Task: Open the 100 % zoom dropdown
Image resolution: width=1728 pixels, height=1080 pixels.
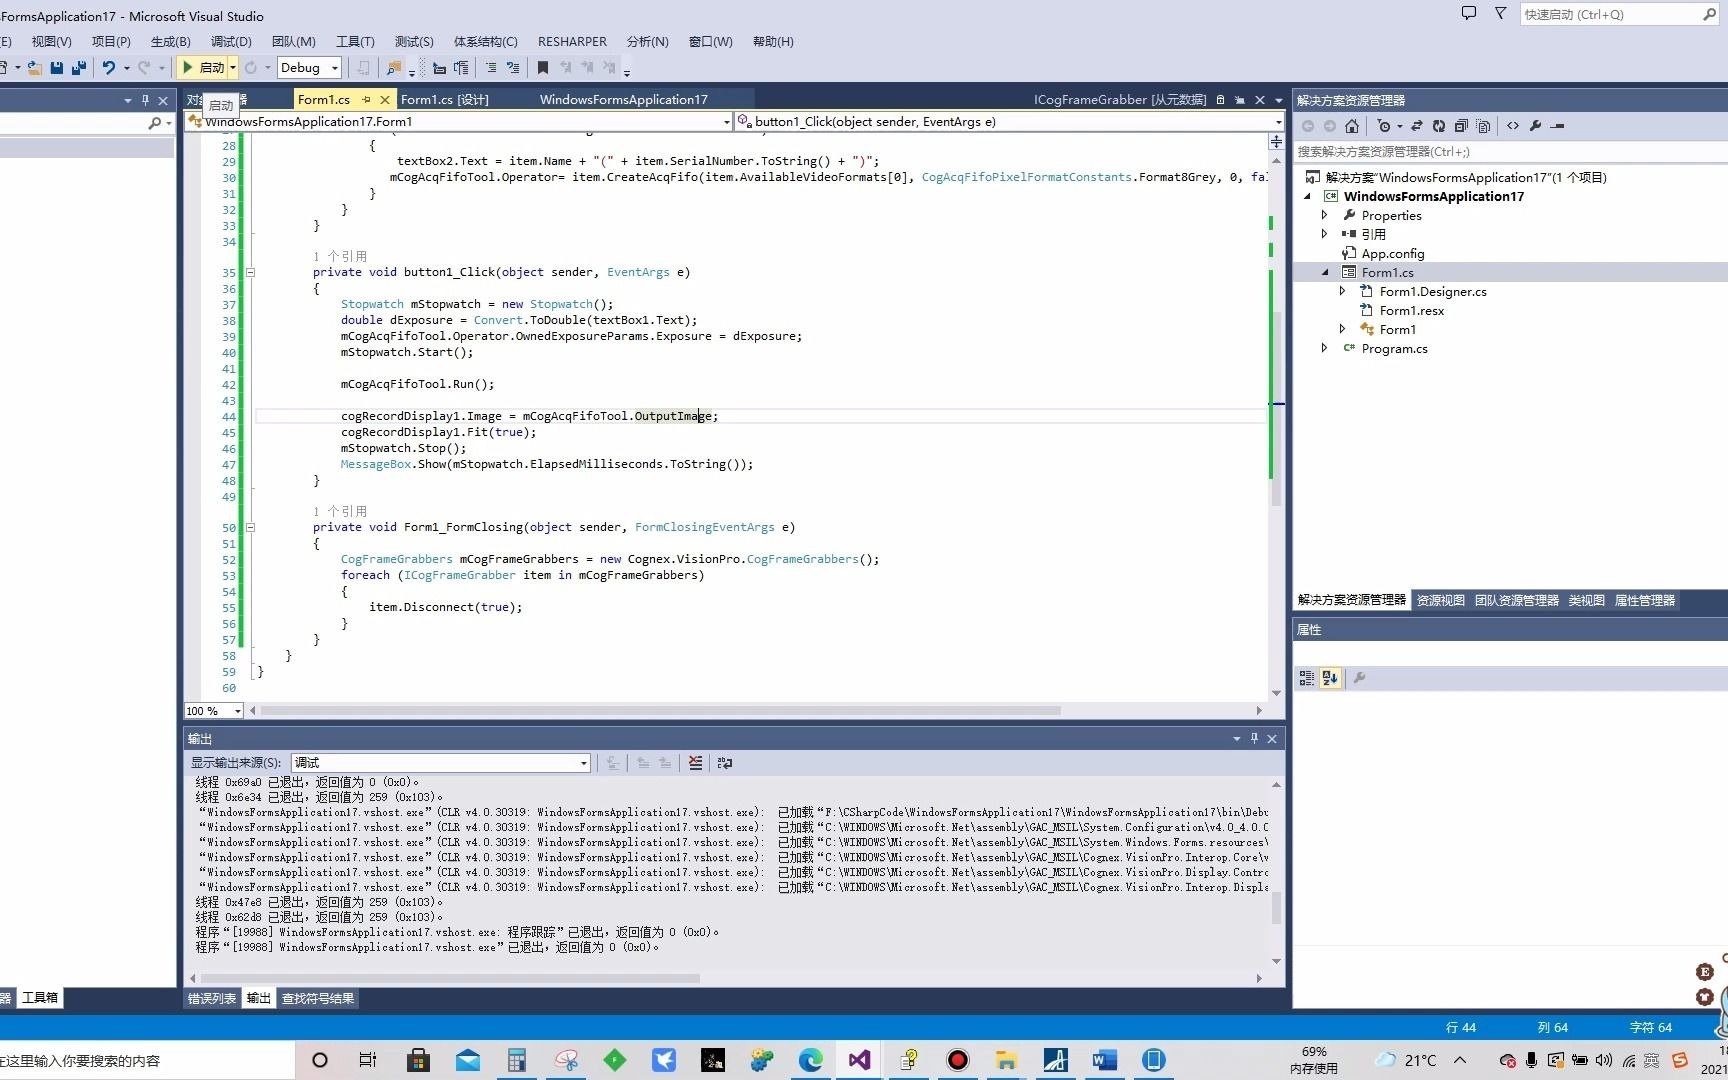Action: coord(214,710)
